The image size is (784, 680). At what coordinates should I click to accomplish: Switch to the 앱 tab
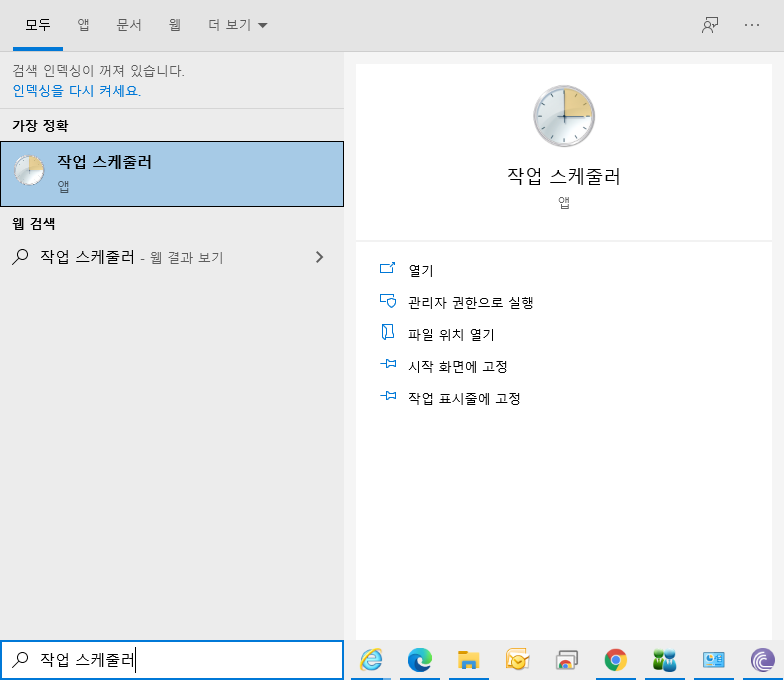click(84, 25)
